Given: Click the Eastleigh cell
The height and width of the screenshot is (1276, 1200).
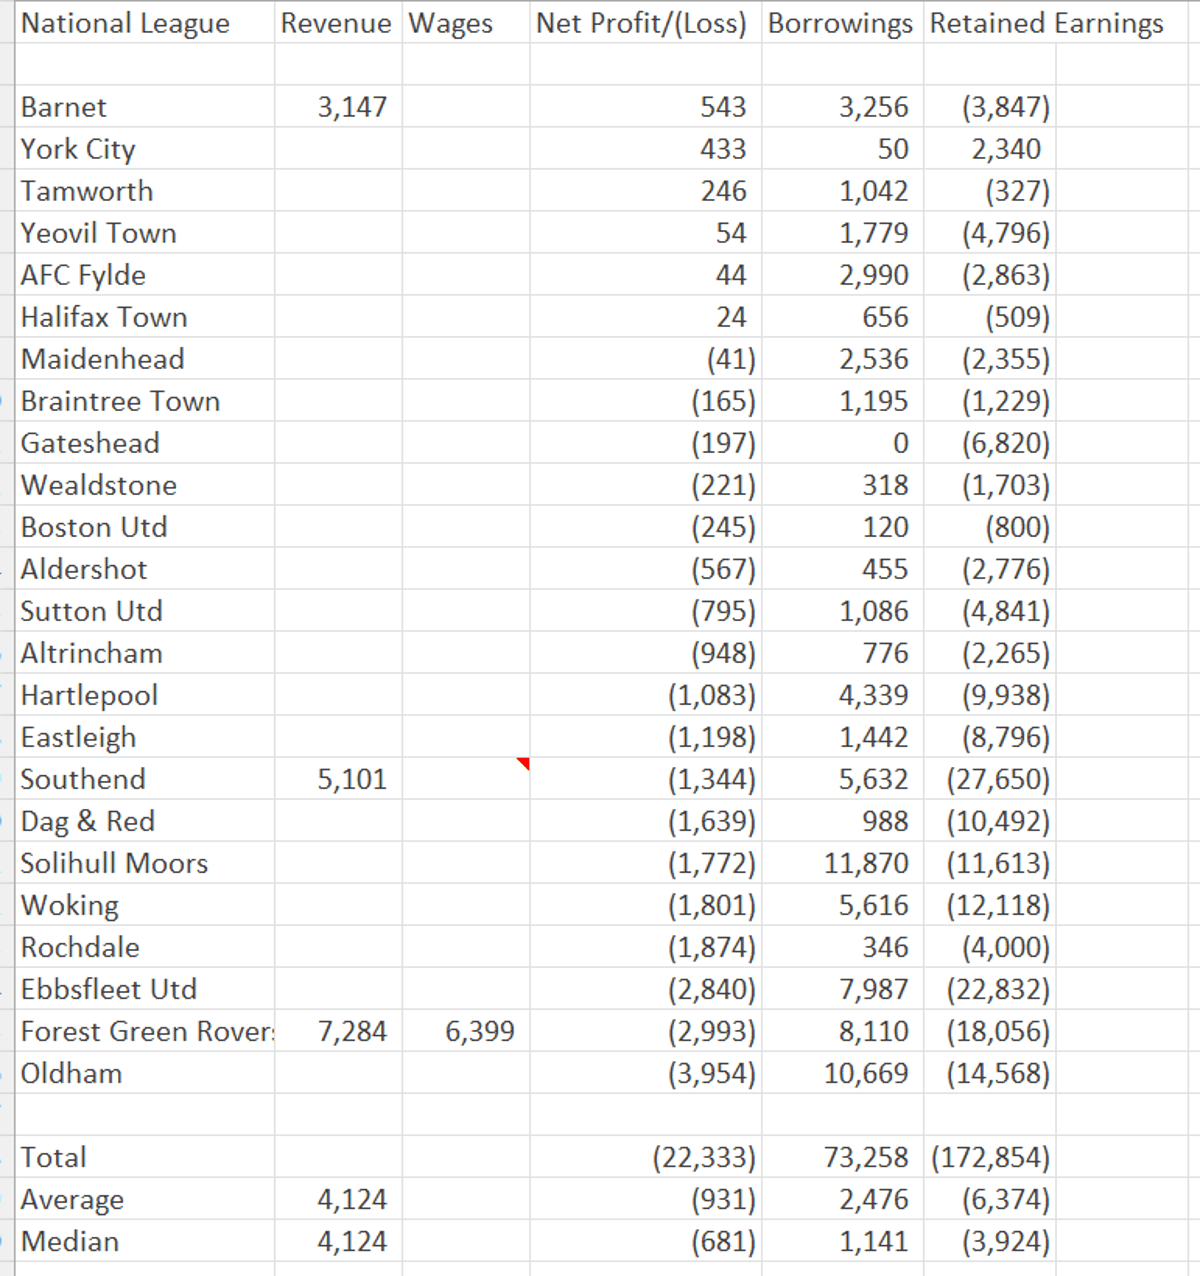Looking at the screenshot, I should pyautogui.click(x=146, y=736).
